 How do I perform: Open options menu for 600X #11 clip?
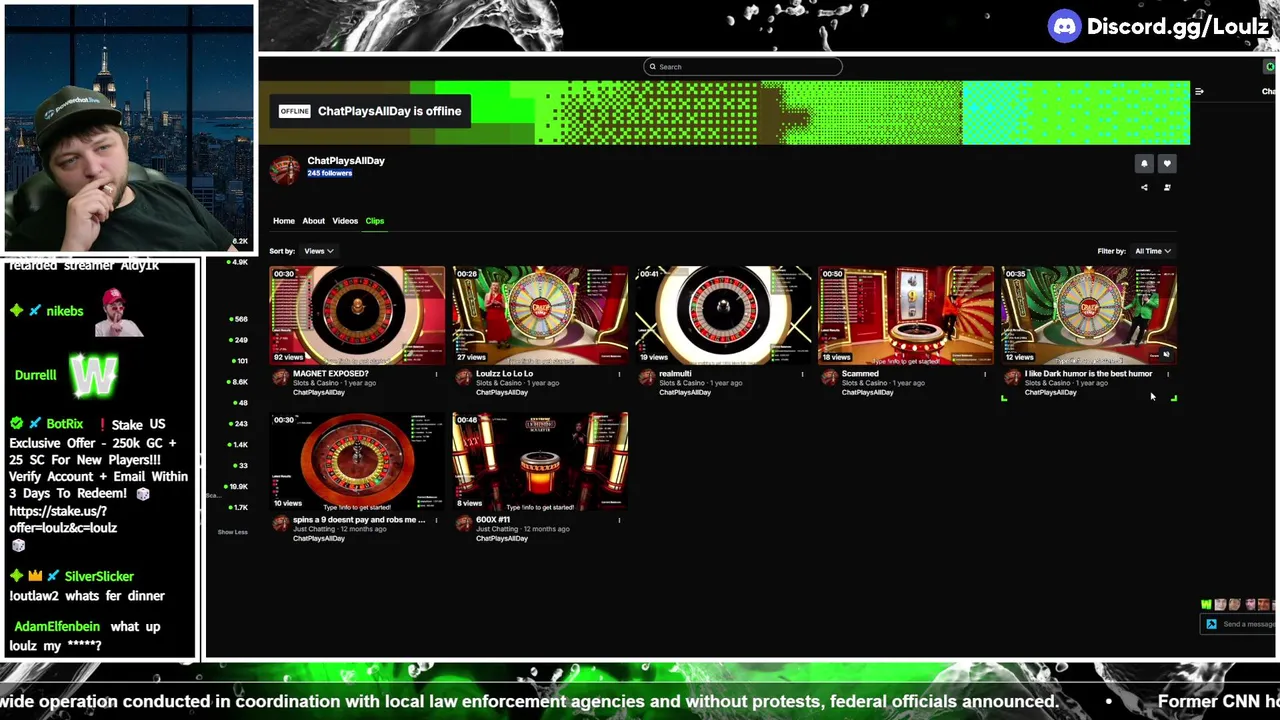pos(619,520)
